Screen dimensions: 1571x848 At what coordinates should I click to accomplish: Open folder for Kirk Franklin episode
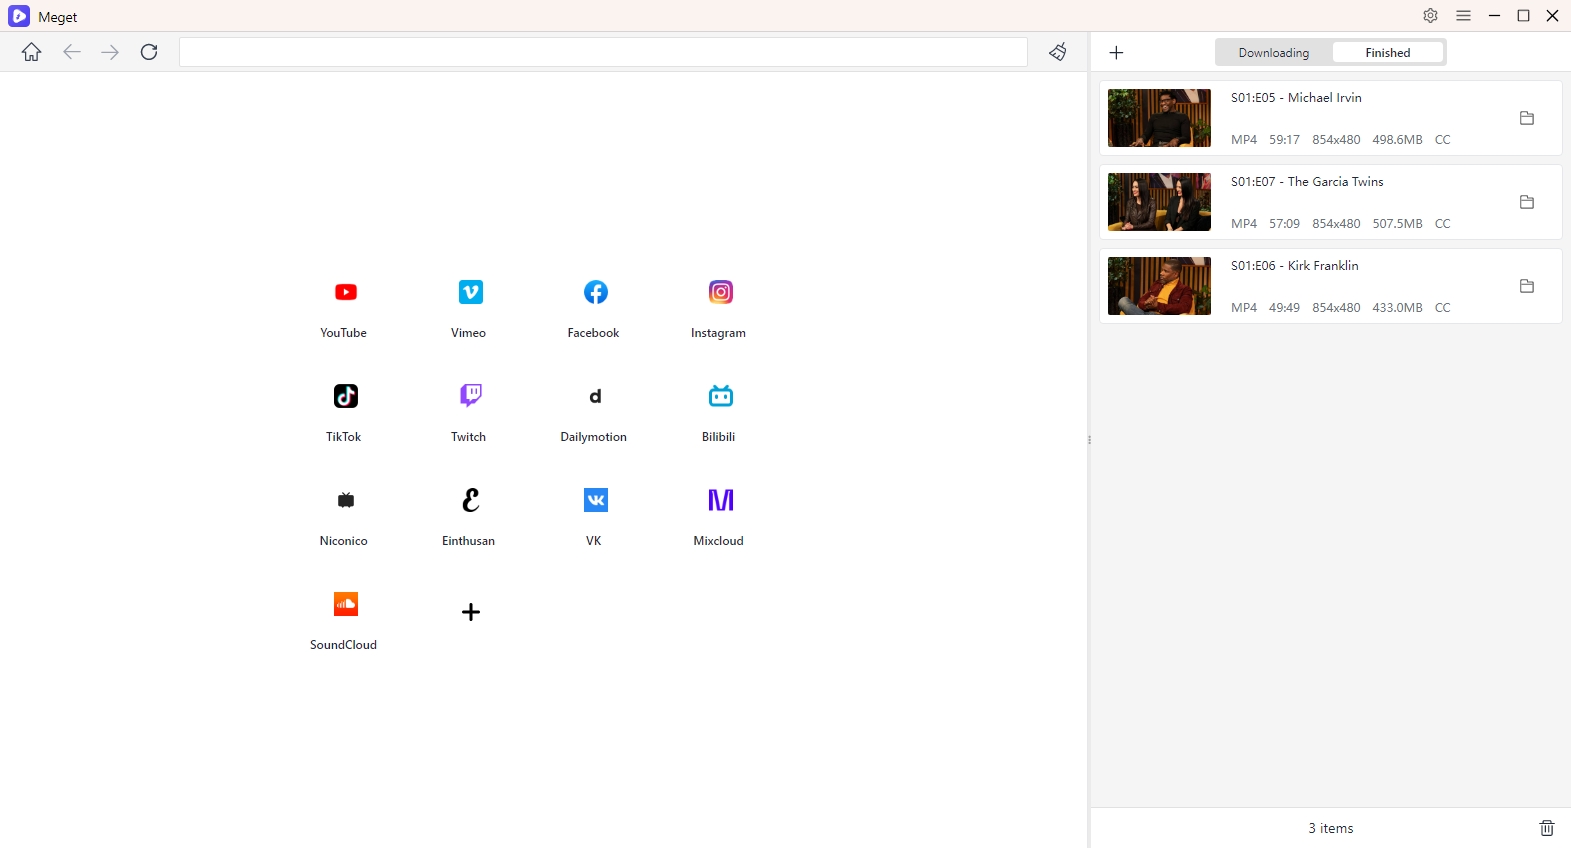click(1527, 286)
